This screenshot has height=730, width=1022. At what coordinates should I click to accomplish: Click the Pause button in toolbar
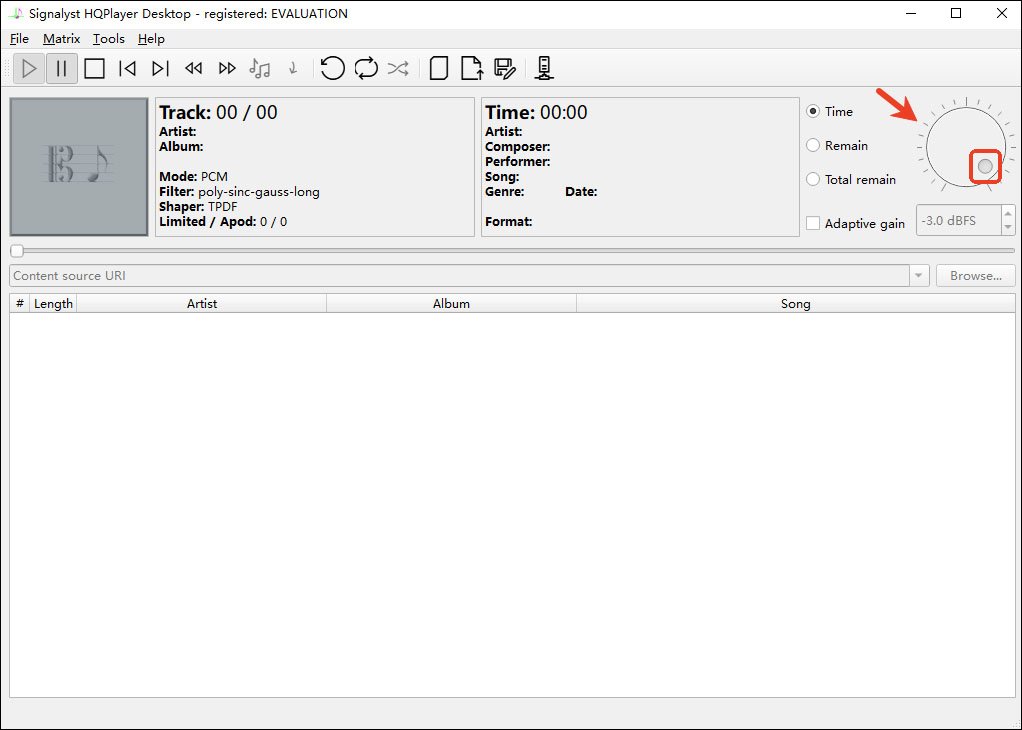click(x=62, y=68)
